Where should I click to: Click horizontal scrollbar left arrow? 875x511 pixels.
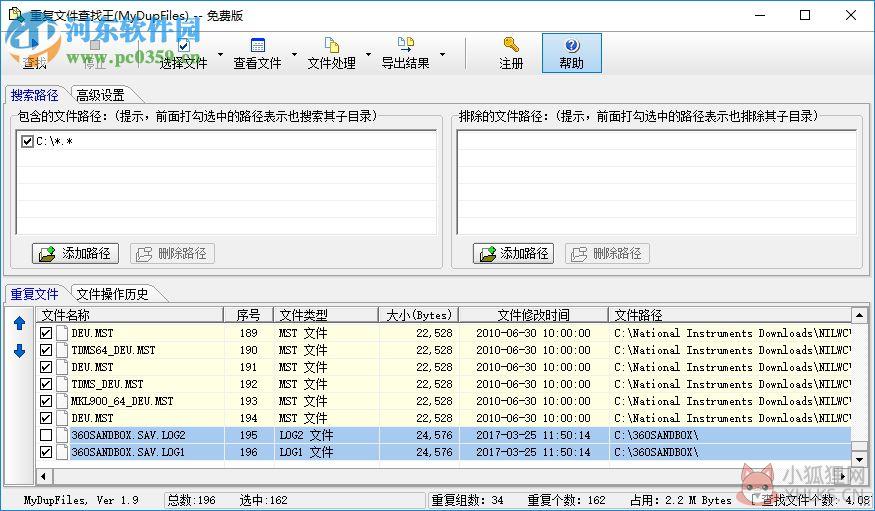tap(44, 476)
